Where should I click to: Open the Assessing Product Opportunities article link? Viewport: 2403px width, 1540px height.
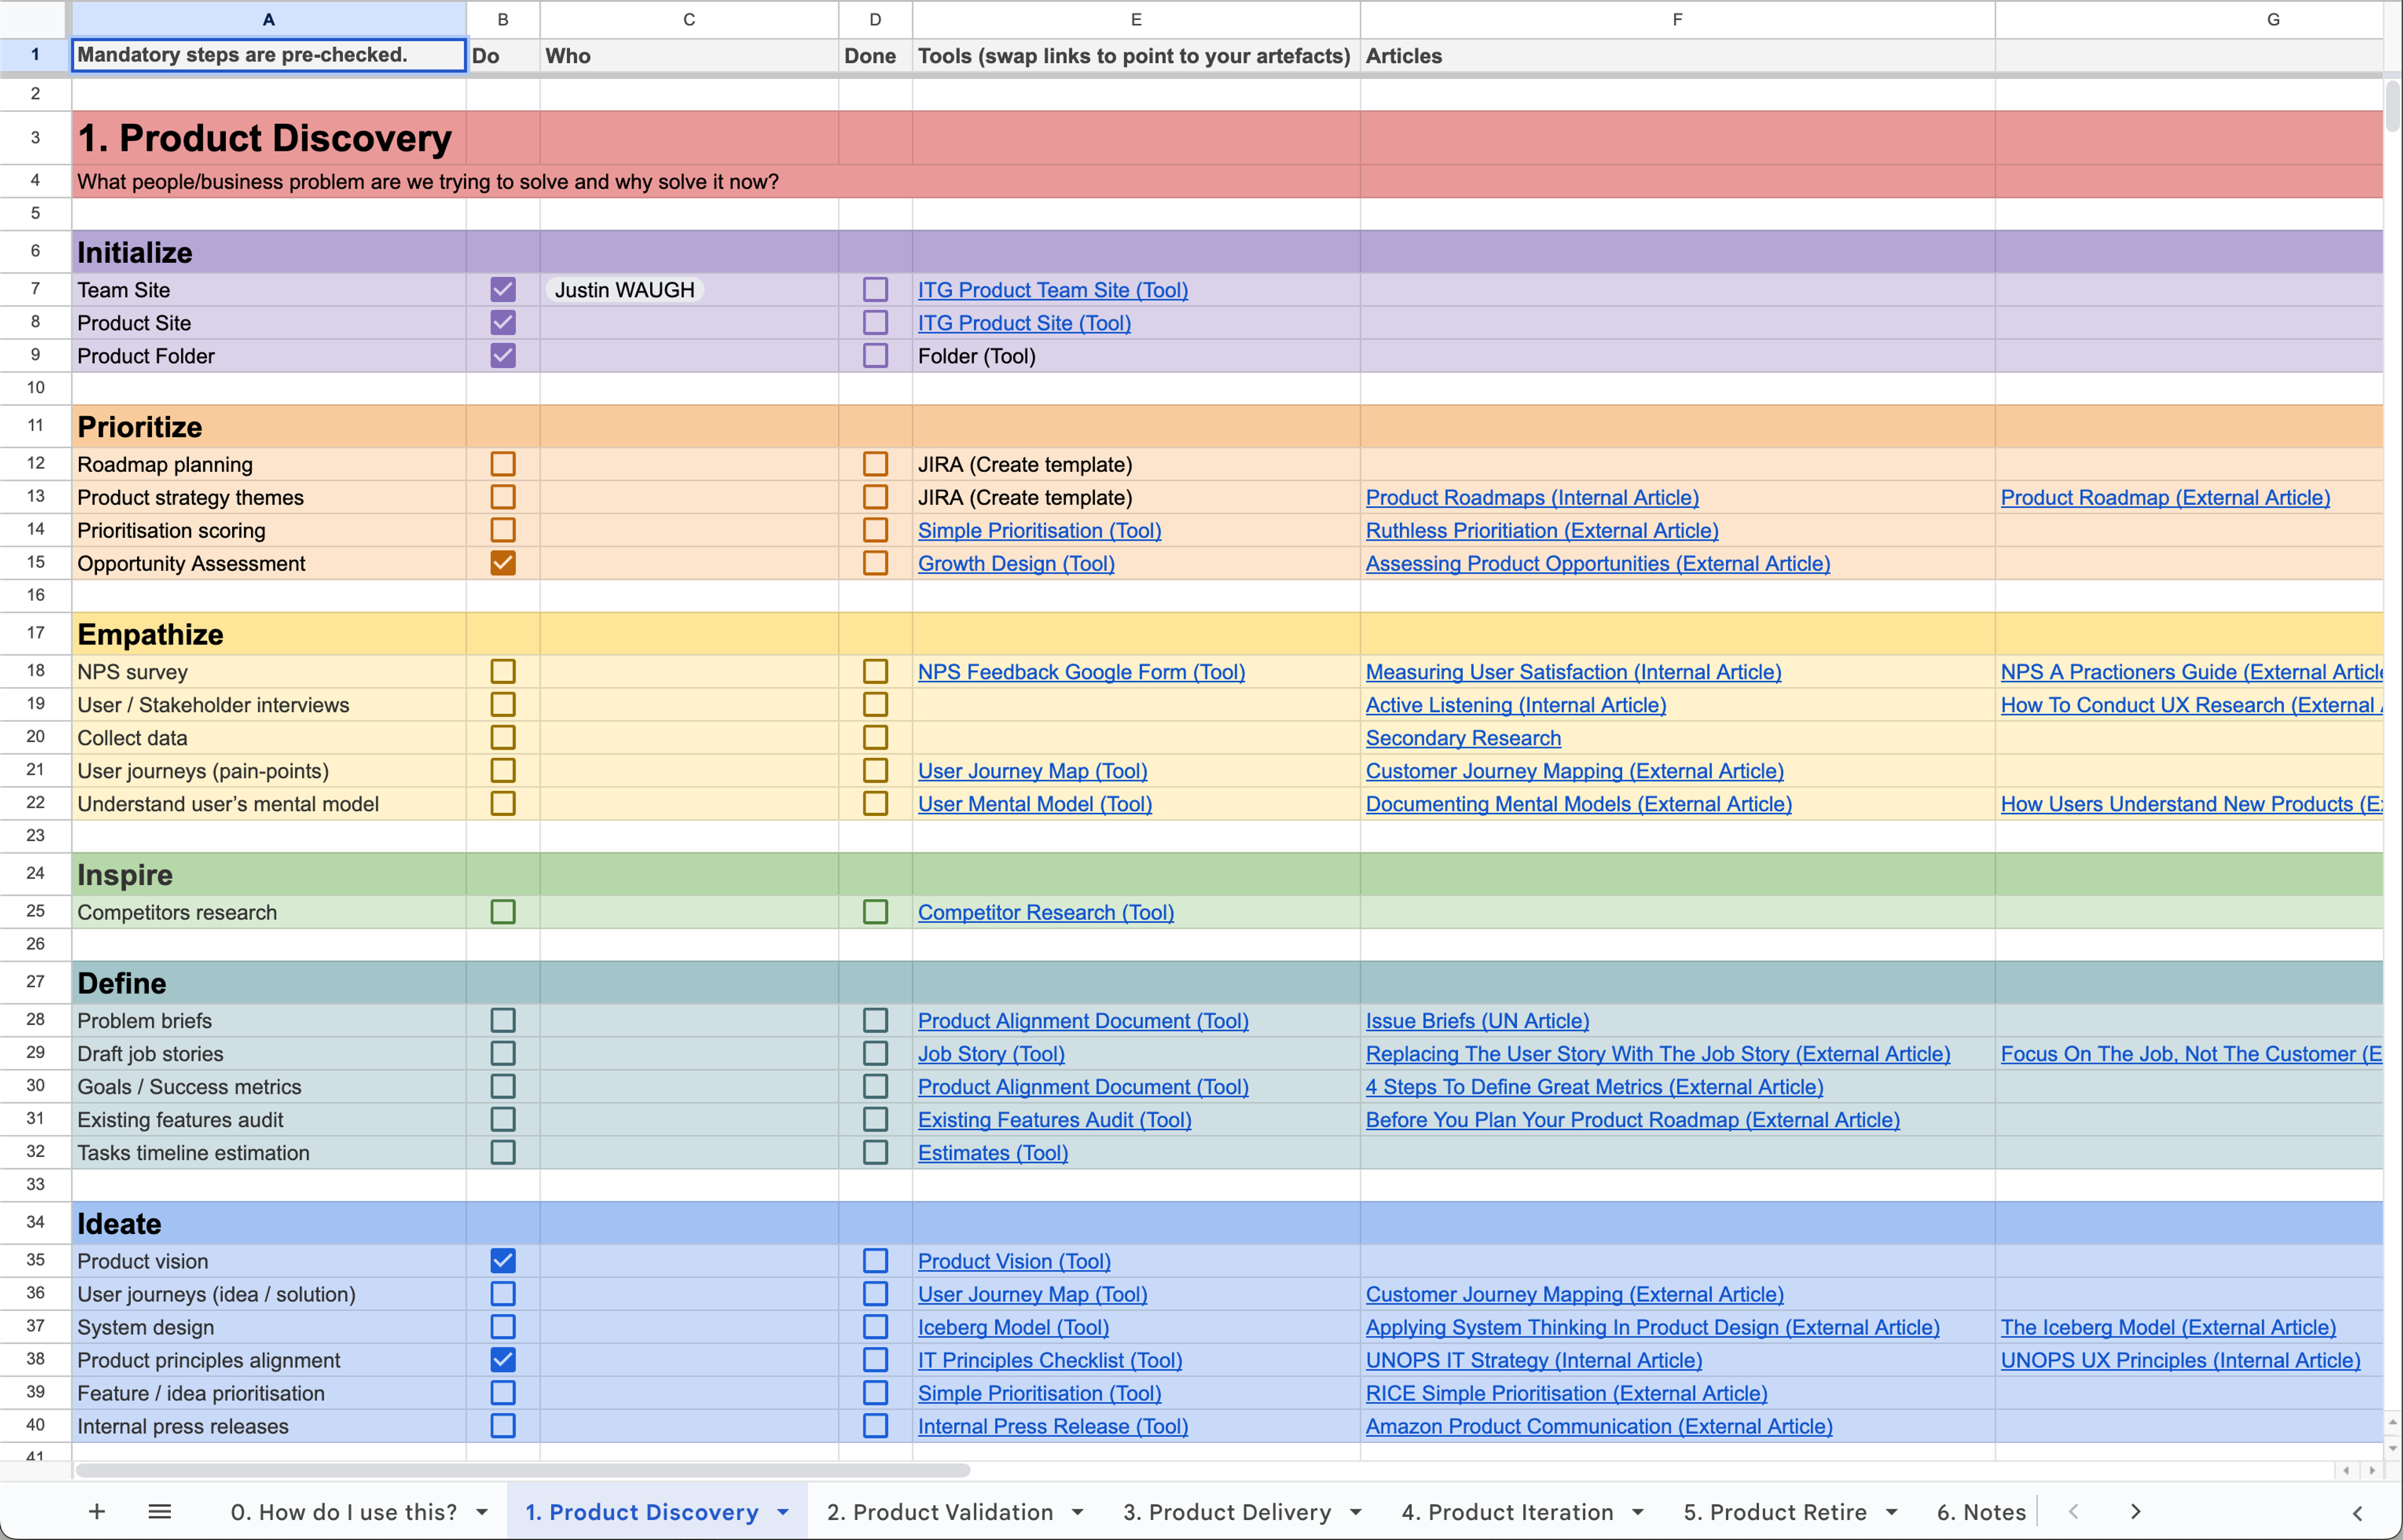pyautogui.click(x=1598, y=563)
